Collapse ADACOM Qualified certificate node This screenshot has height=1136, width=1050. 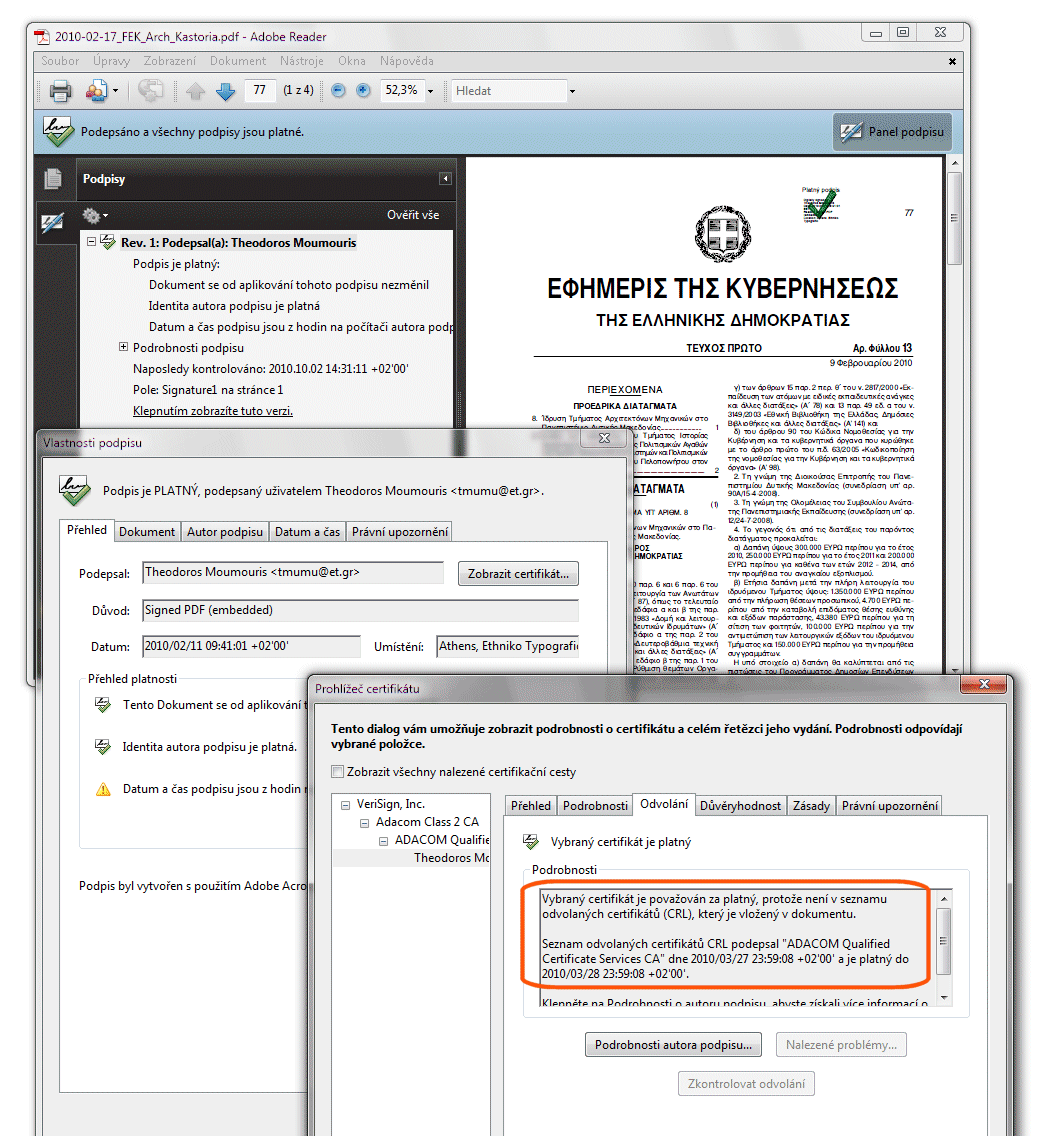coord(383,841)
